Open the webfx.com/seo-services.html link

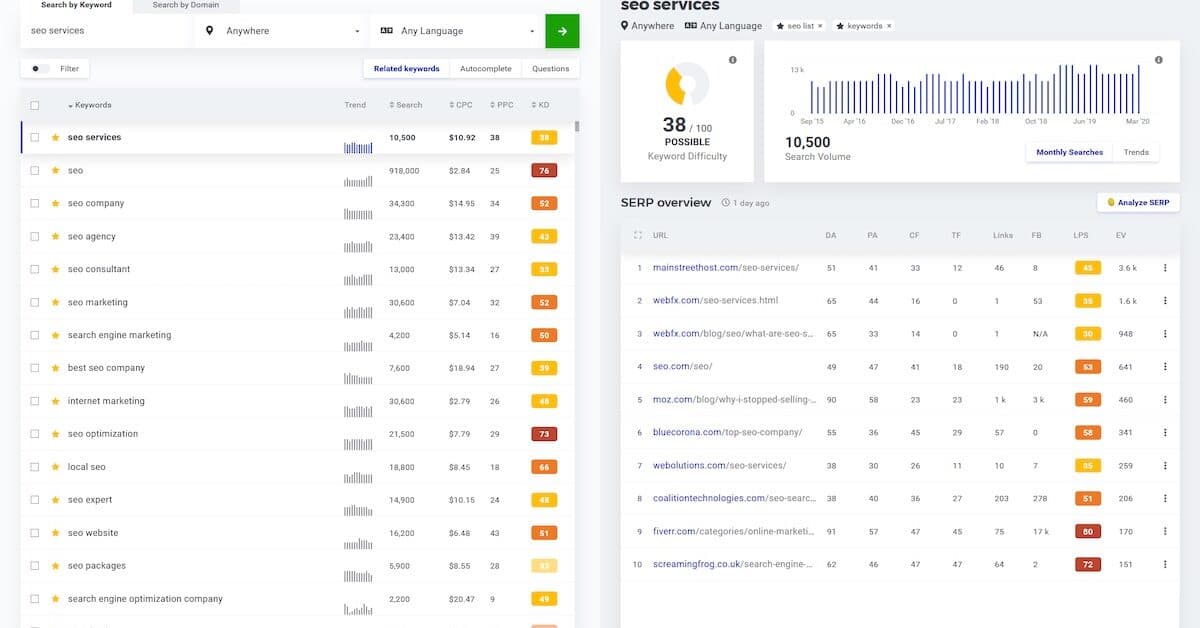click(715, 301)
